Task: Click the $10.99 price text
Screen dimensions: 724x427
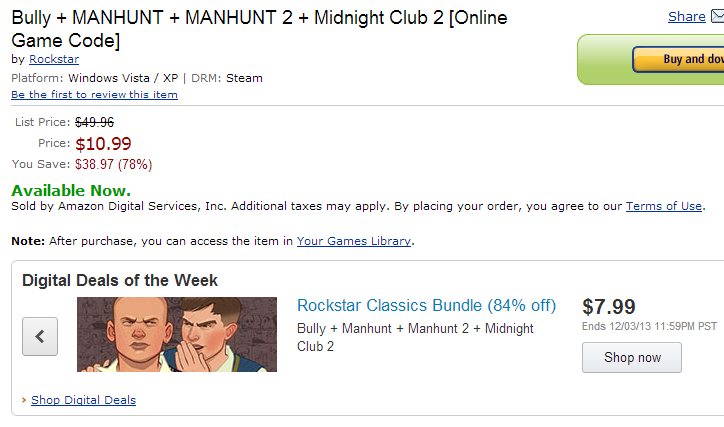Action: coord(103,144)
